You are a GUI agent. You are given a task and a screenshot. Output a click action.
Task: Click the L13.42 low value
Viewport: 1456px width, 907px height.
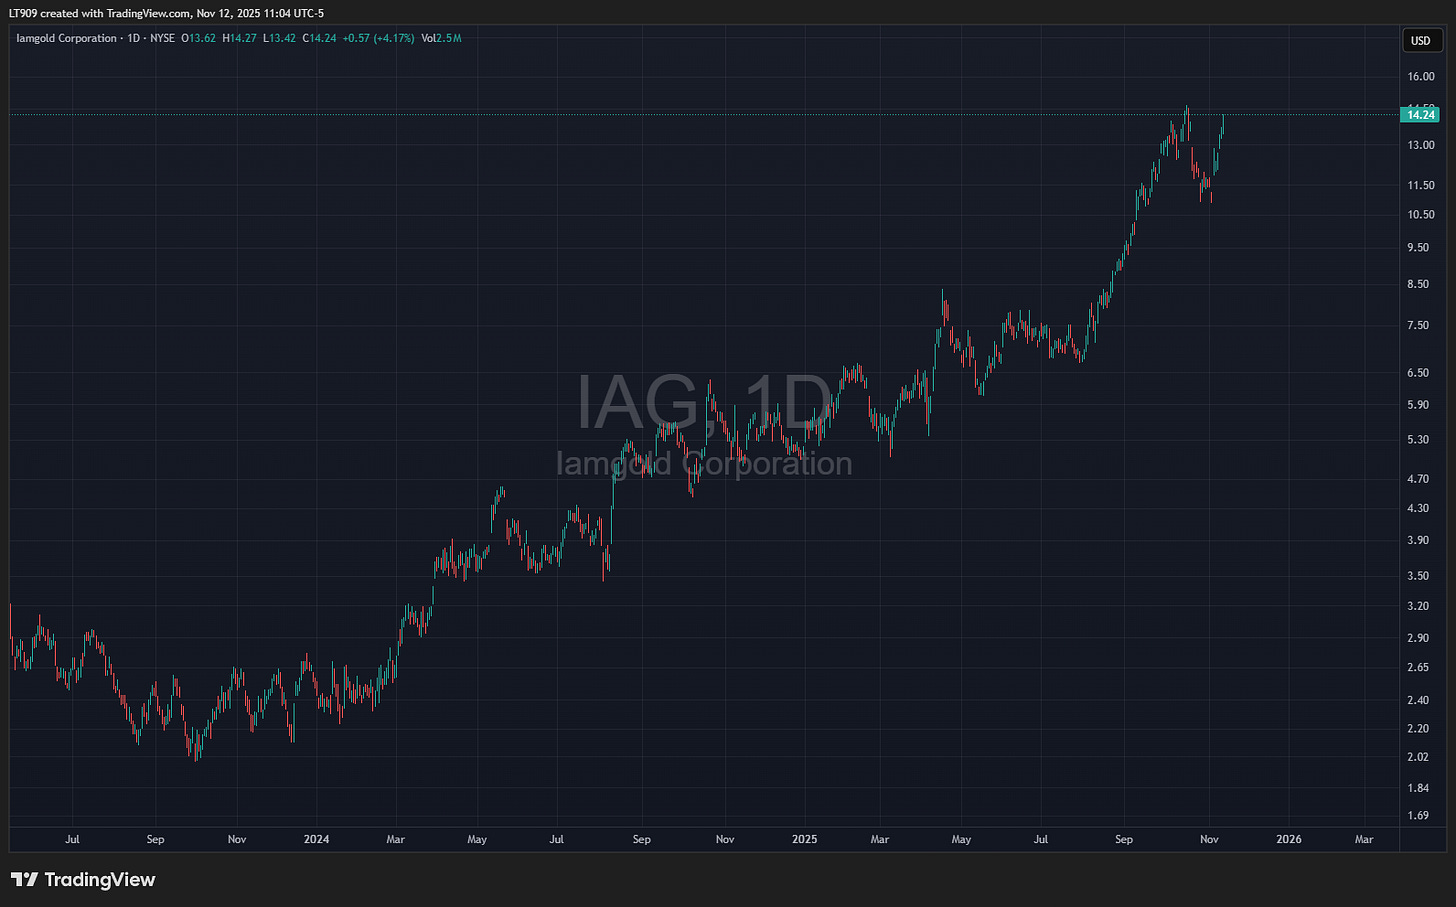[x=280, y=38]
